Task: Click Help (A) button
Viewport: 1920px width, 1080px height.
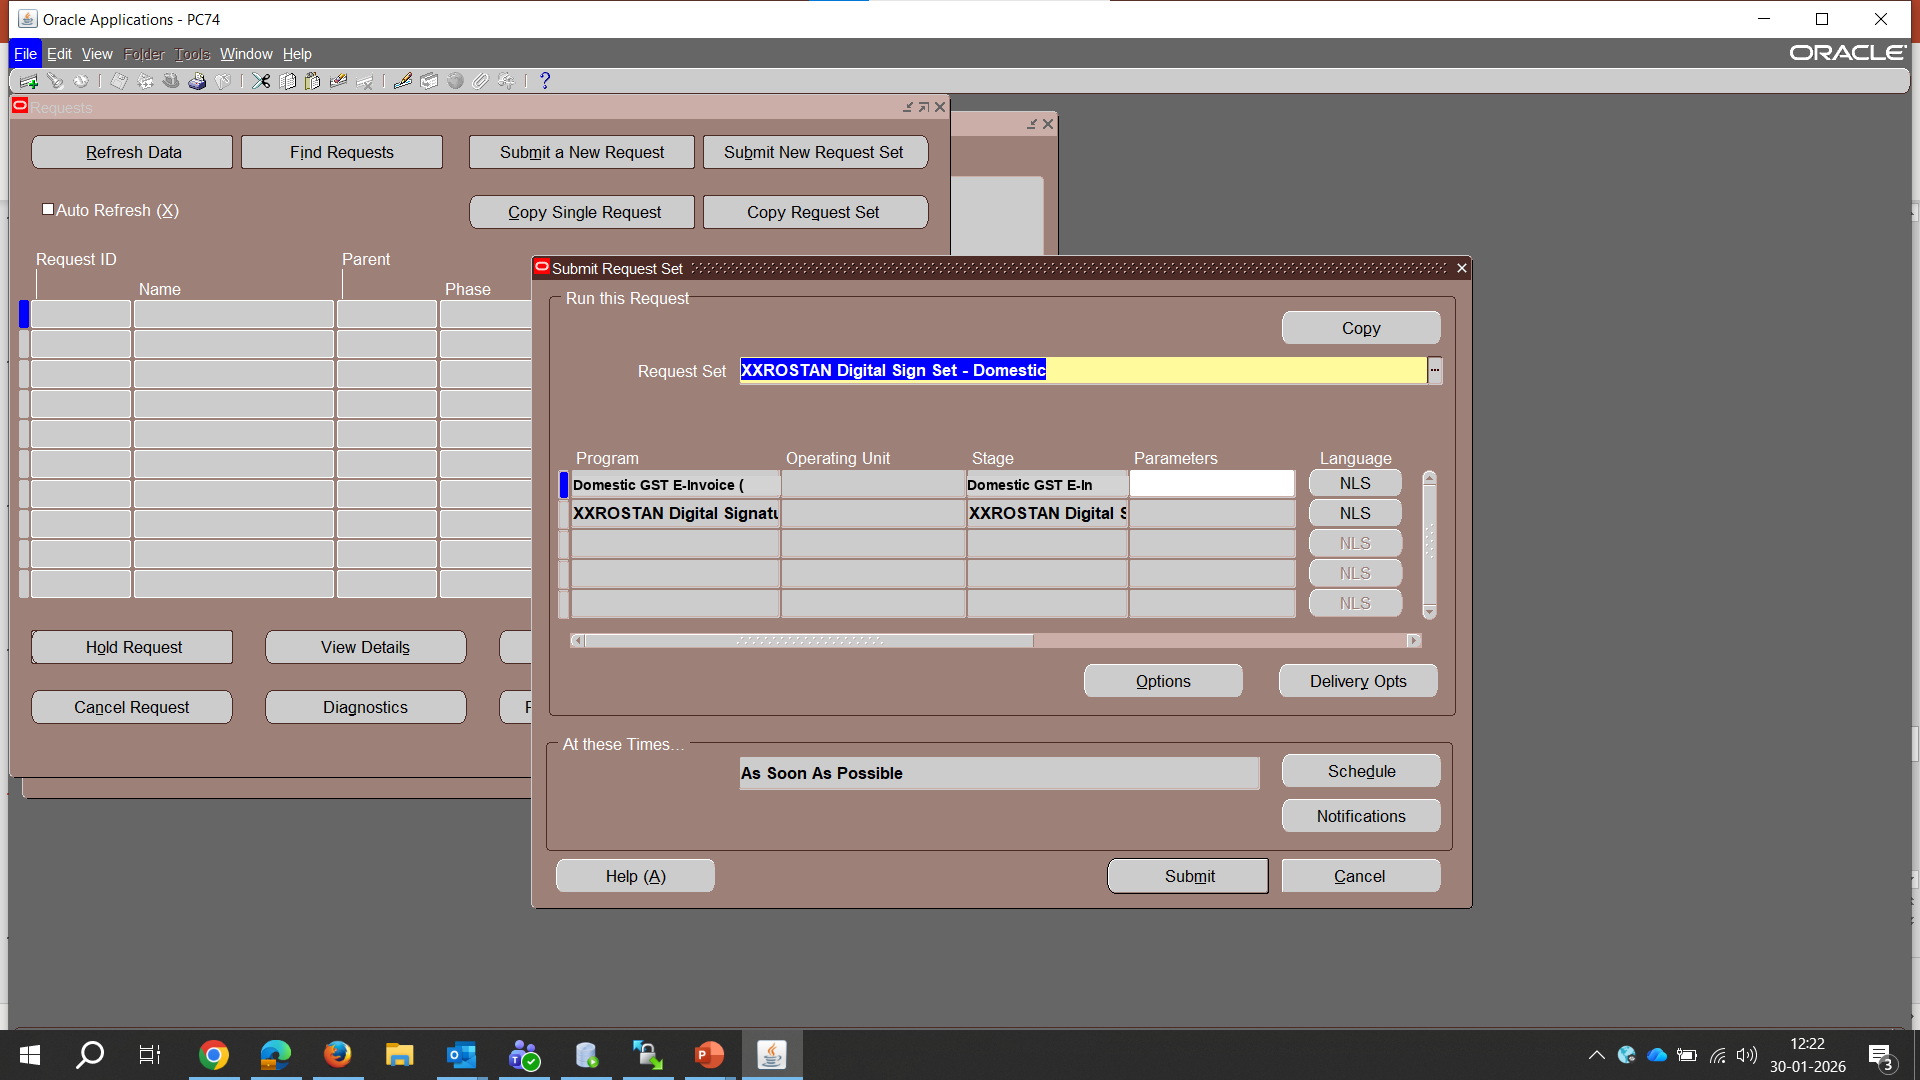Action: (x=635, y=876)
